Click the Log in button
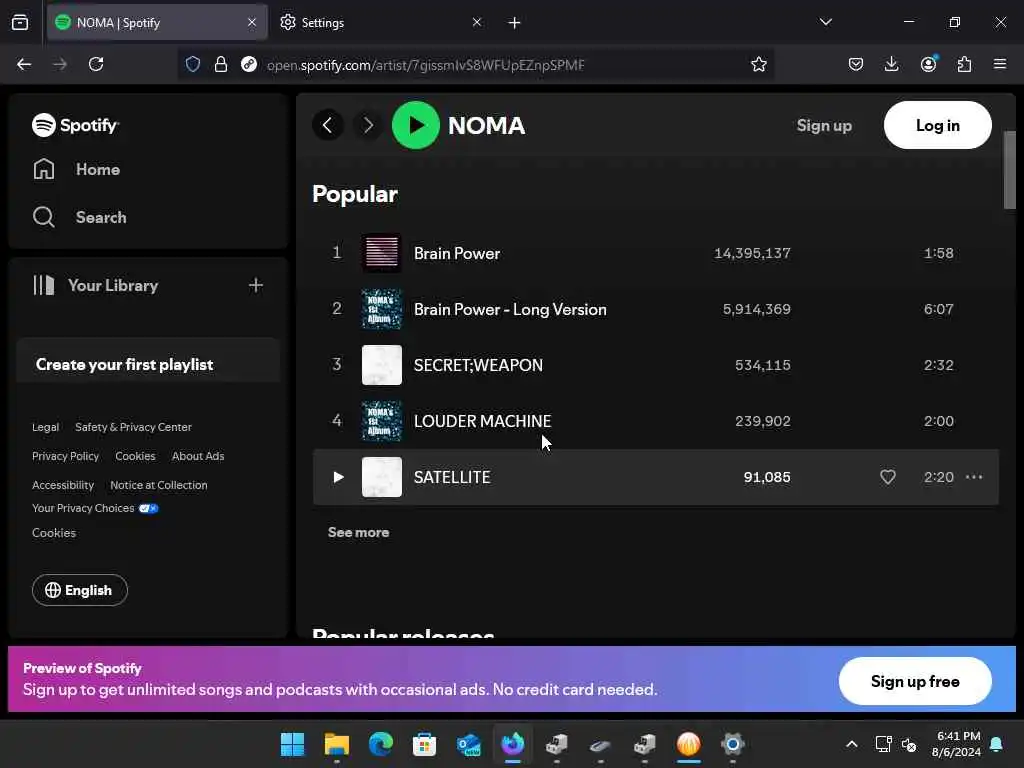 [x=937, y=125]
